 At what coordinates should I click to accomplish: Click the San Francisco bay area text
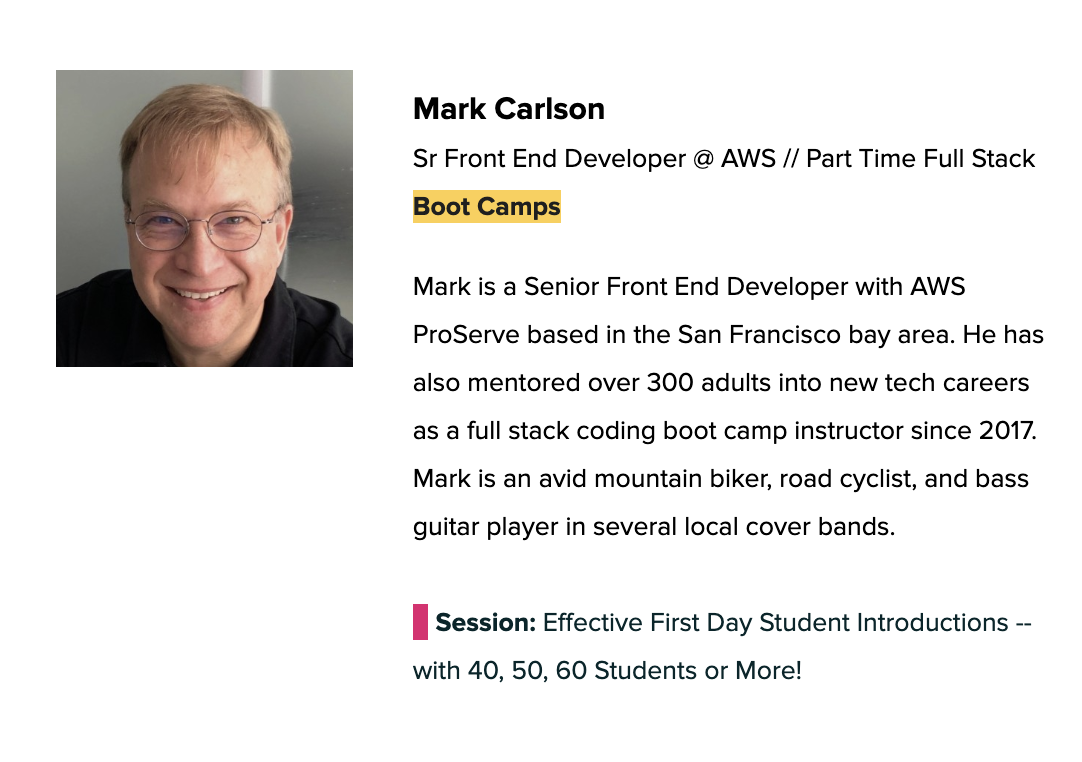pyautogui.click(x=816, y=335)
